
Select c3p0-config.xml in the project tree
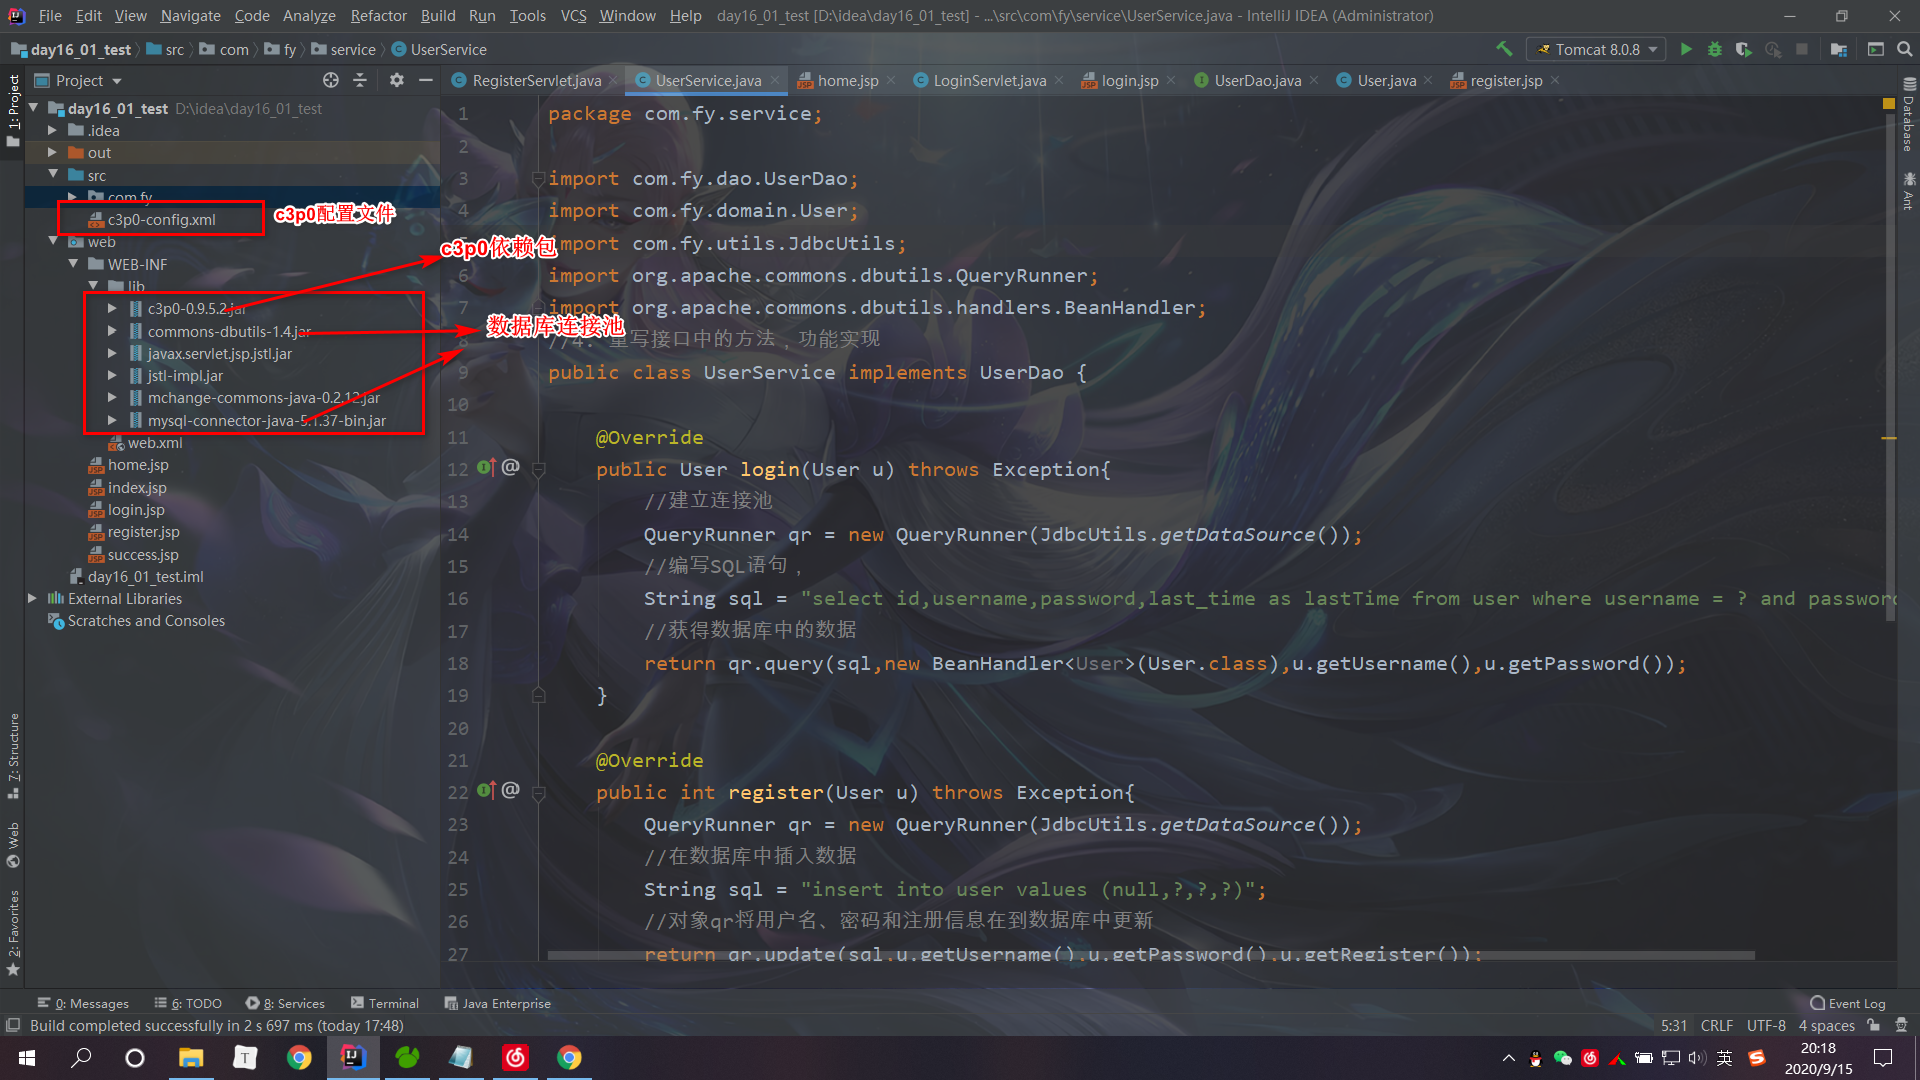[161, 219]
